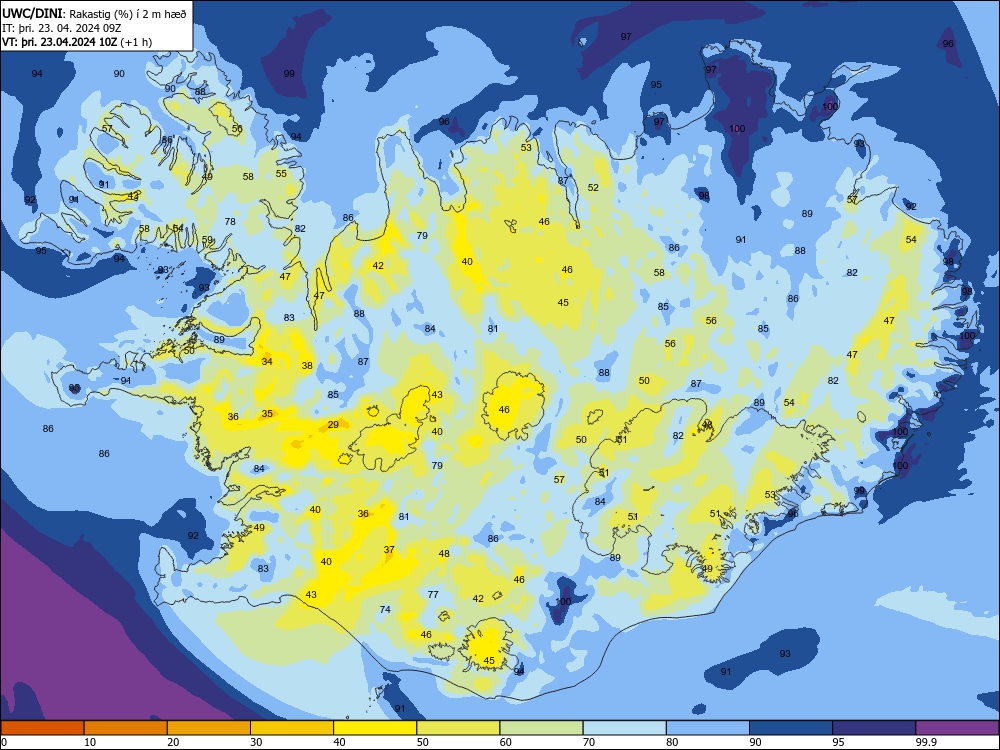Screen dimensions: 1000x750
Task: Choose the yellow-green 60–70 legend swatch
Action: [x=541, y=728]
